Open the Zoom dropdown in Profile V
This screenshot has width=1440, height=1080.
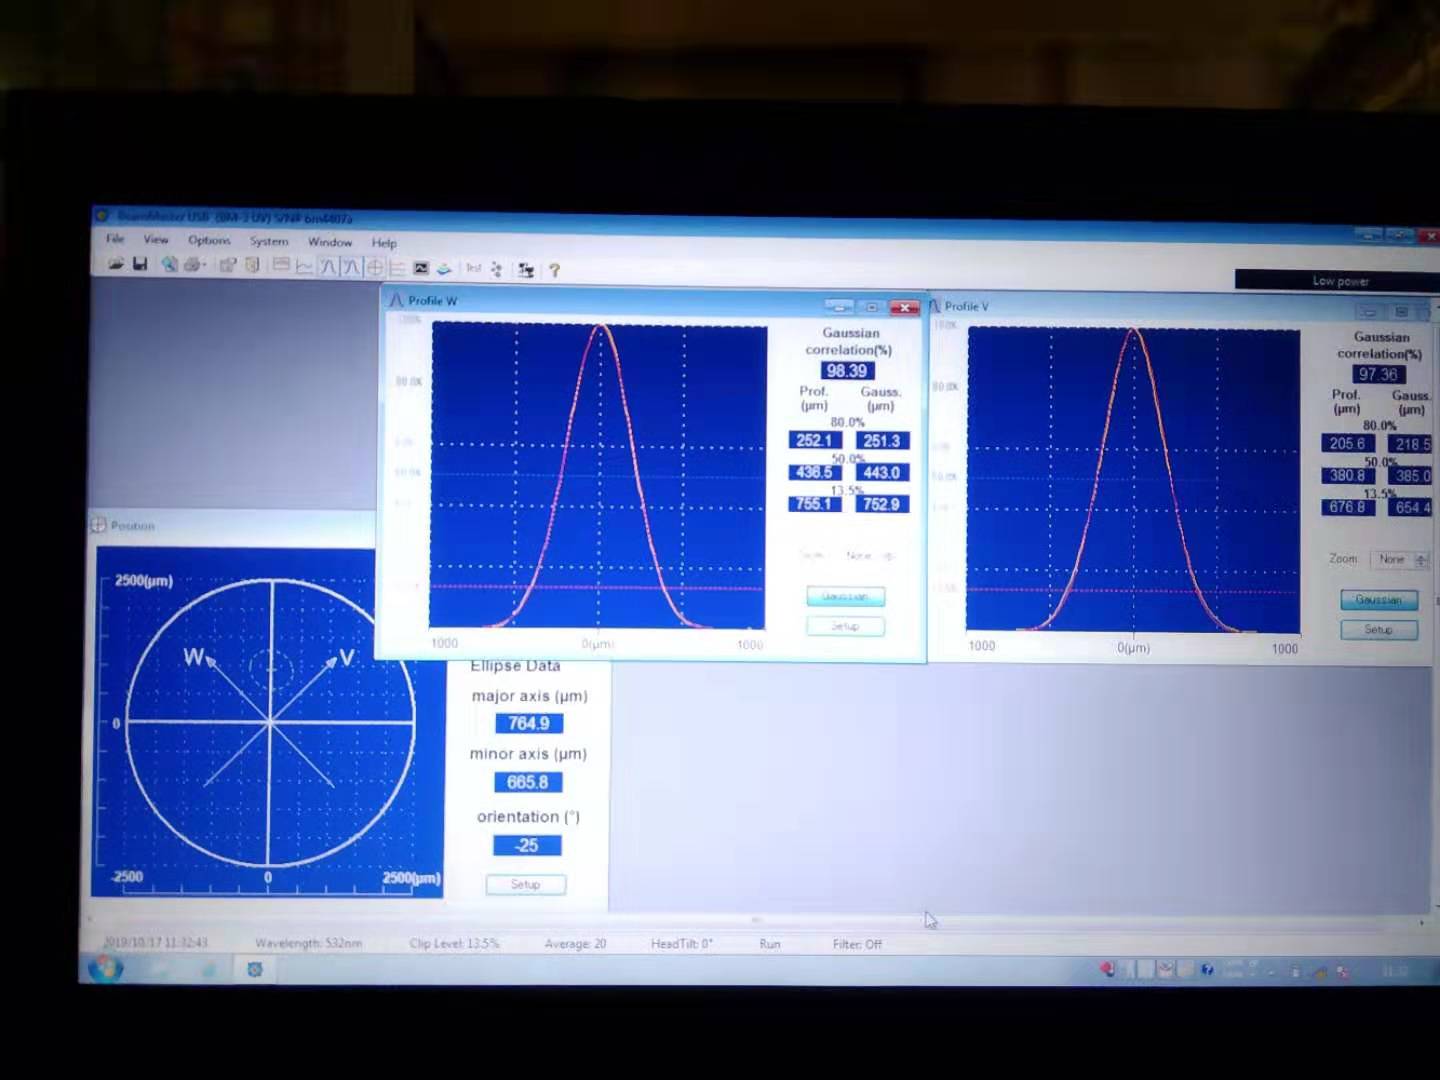click(1400, 559)
